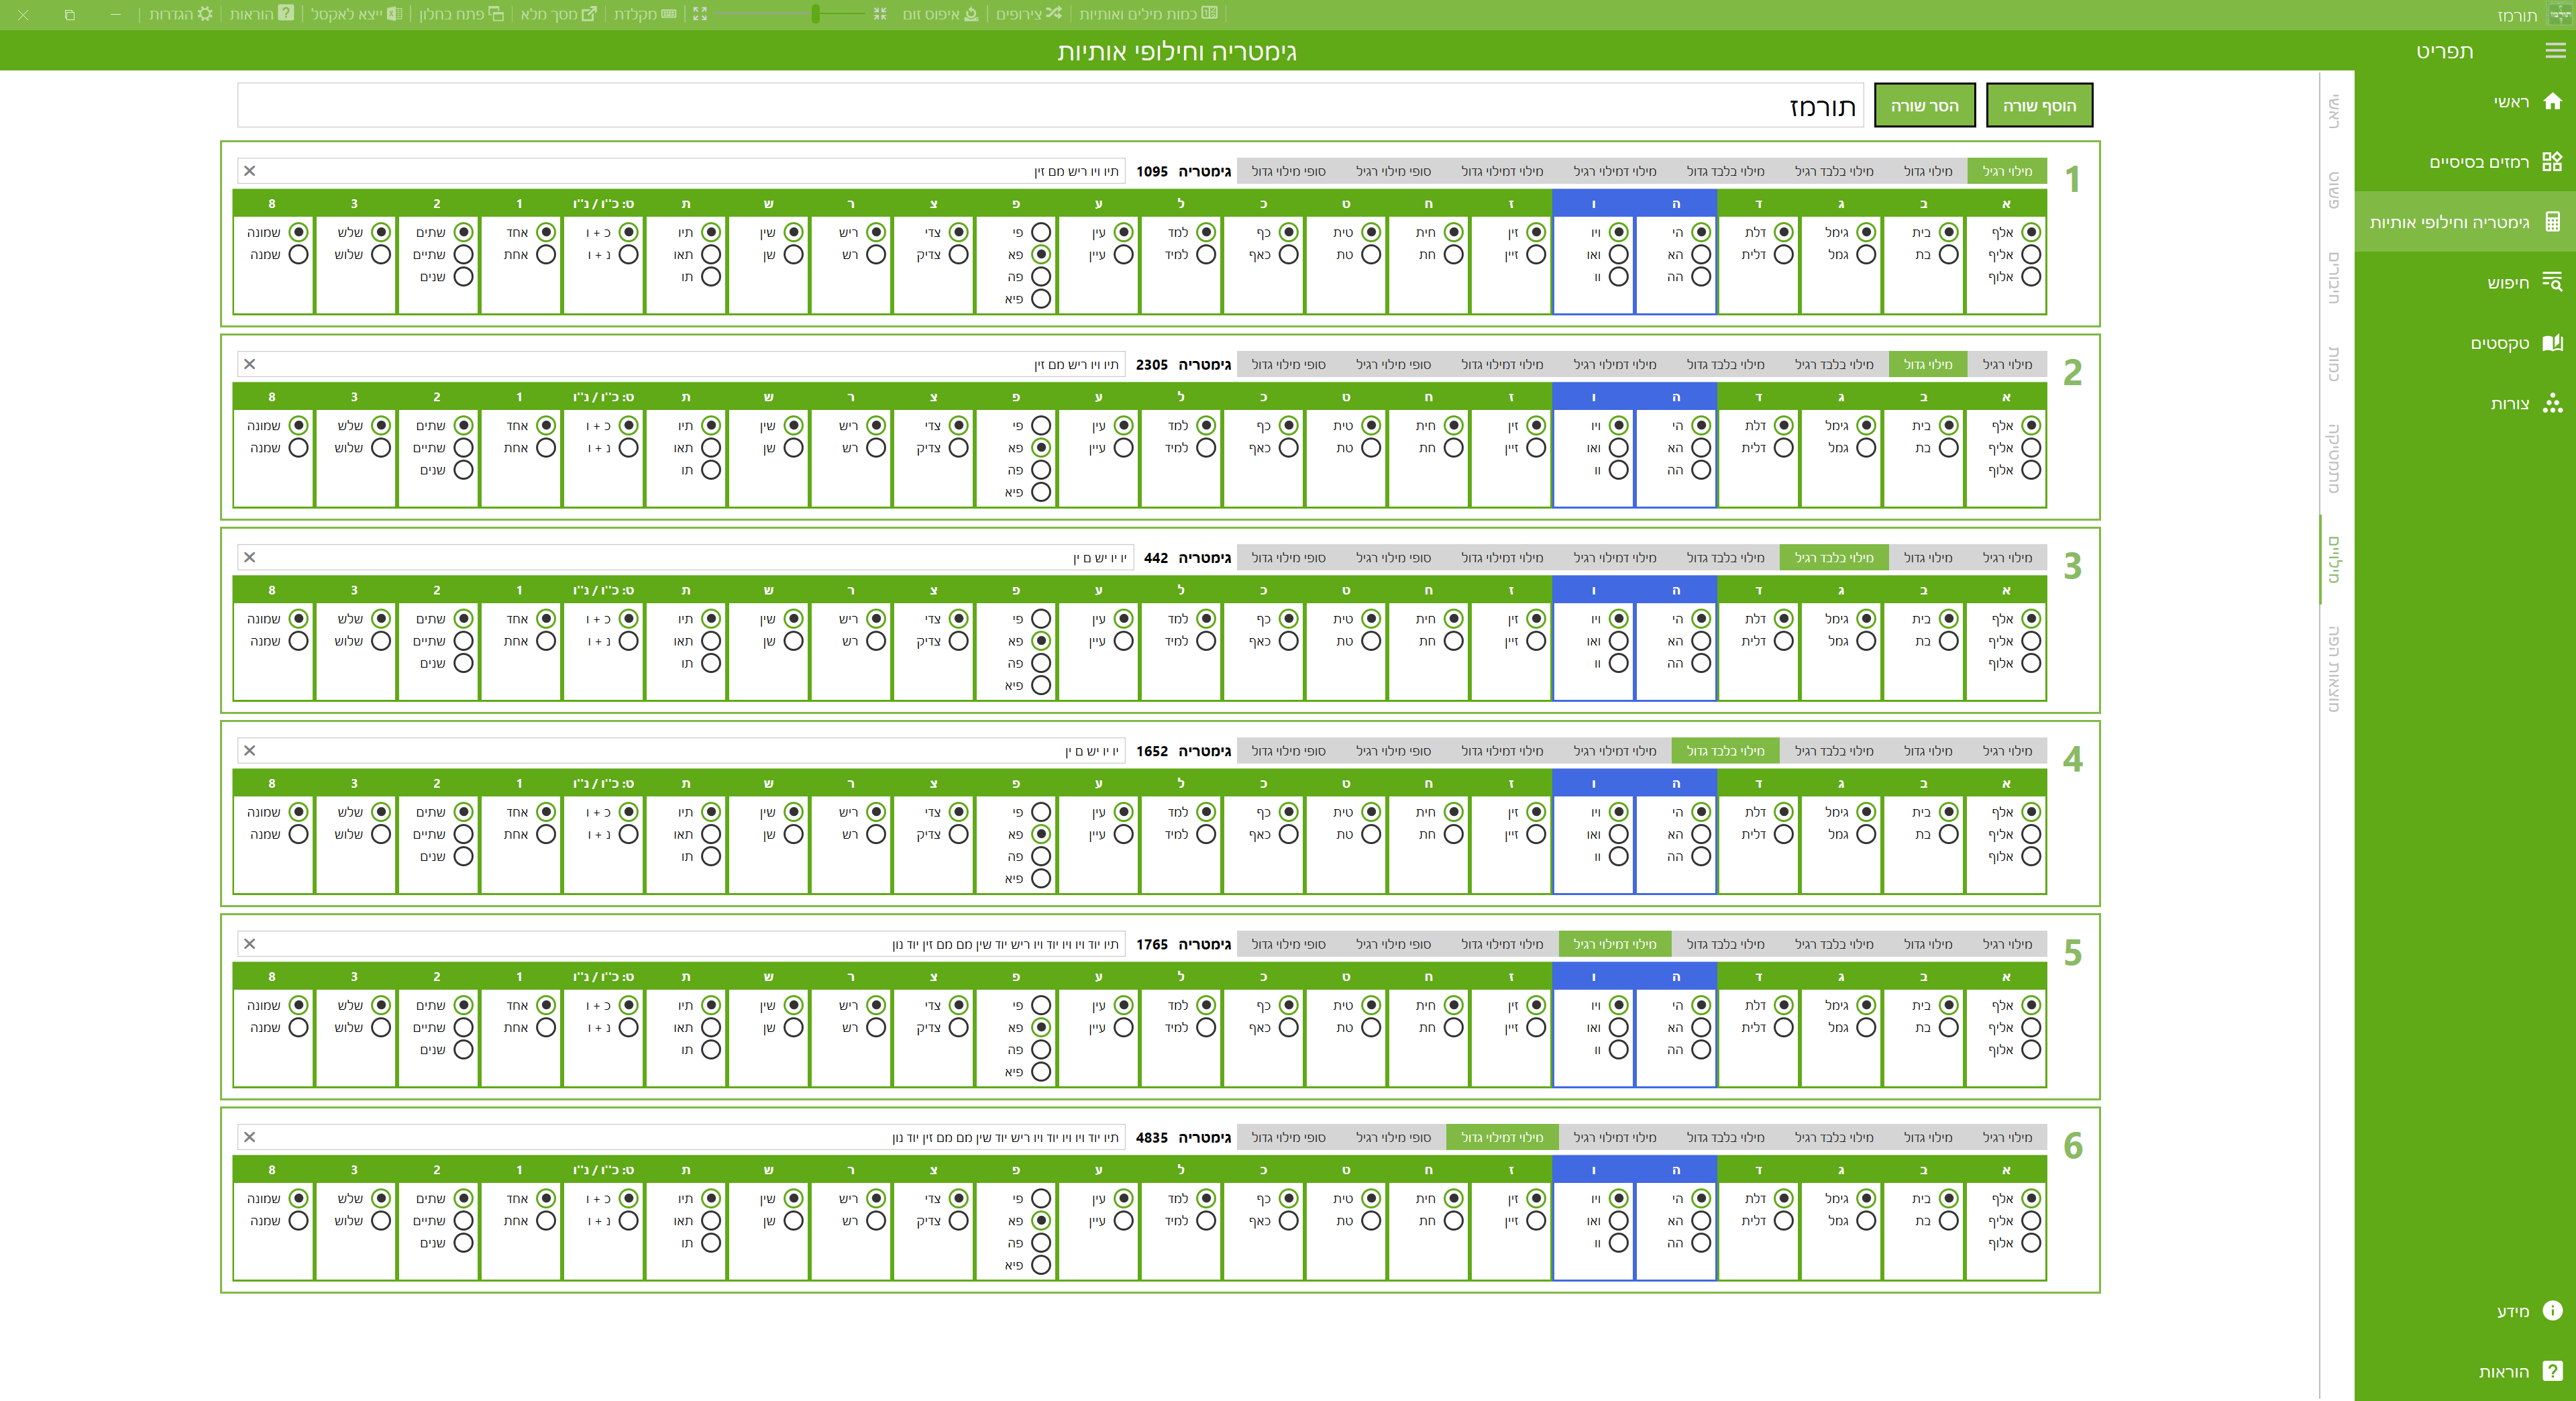Screen dimensions: 2576x1401
Task: Select מילוי גדול tab in row 4
Action: [1927, 751]
